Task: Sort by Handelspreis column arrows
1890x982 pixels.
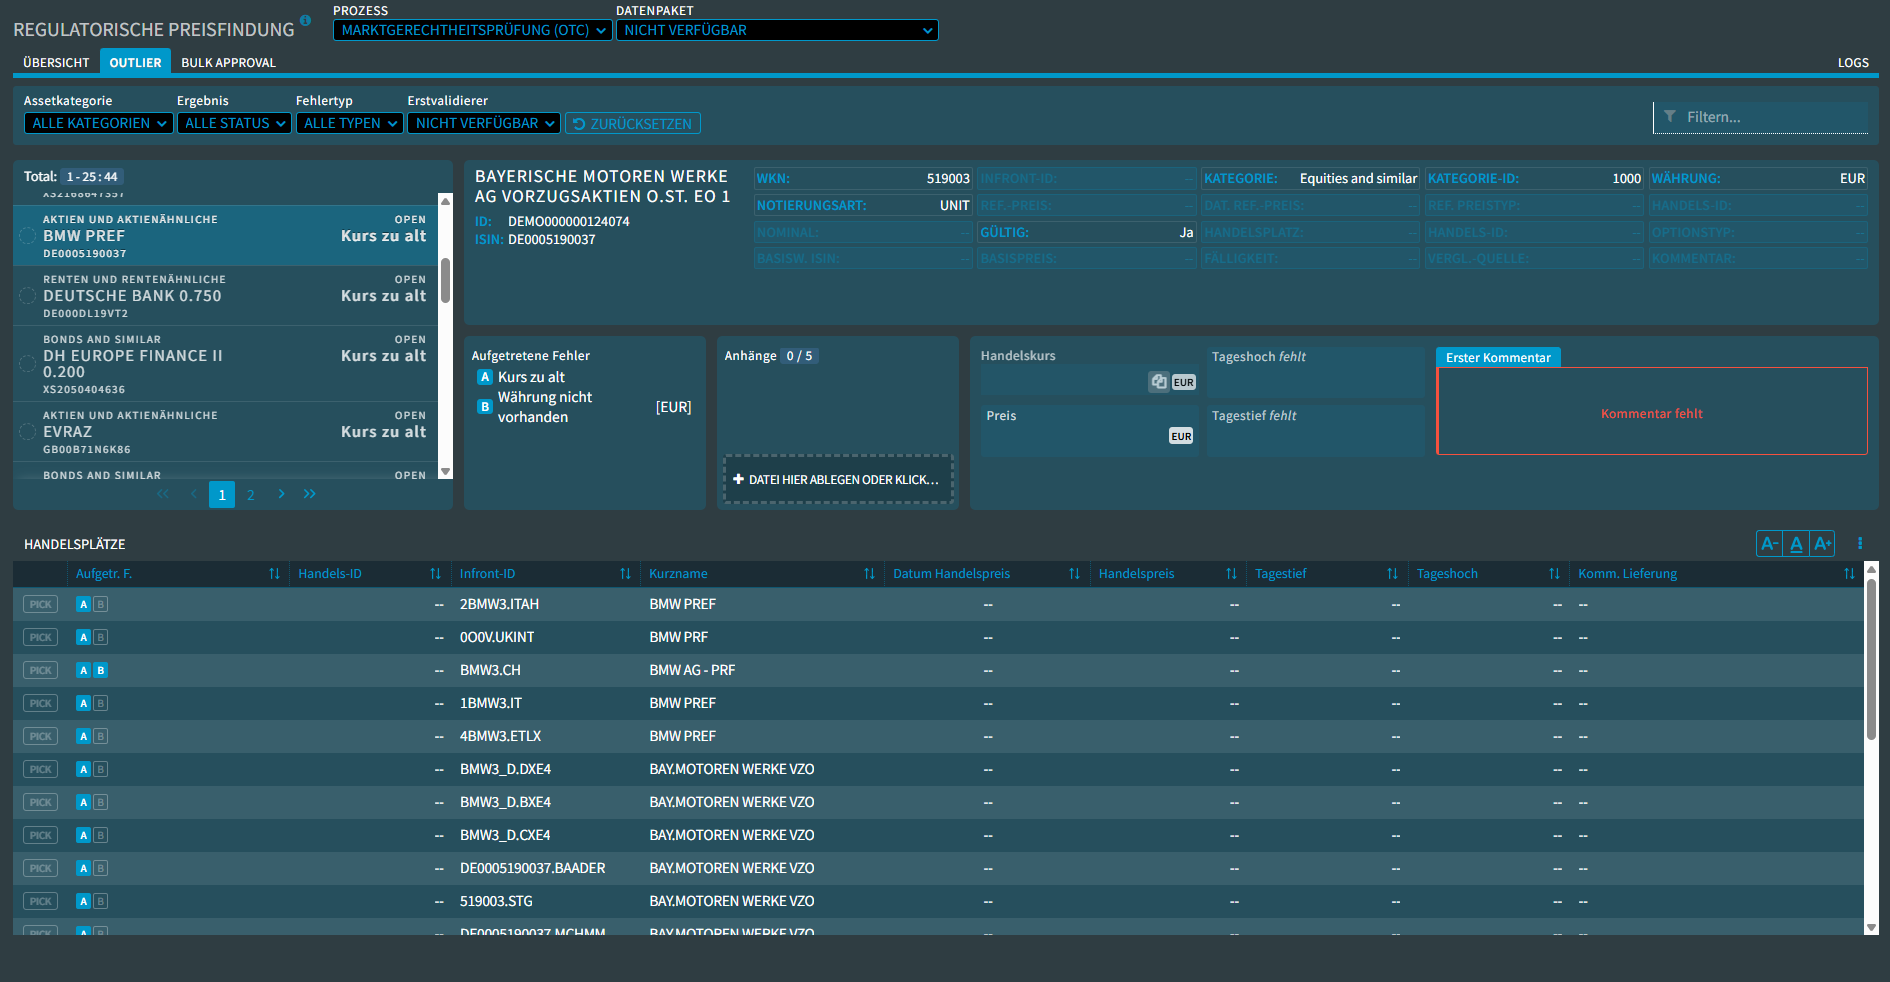Action: (x=1231, y=574)
